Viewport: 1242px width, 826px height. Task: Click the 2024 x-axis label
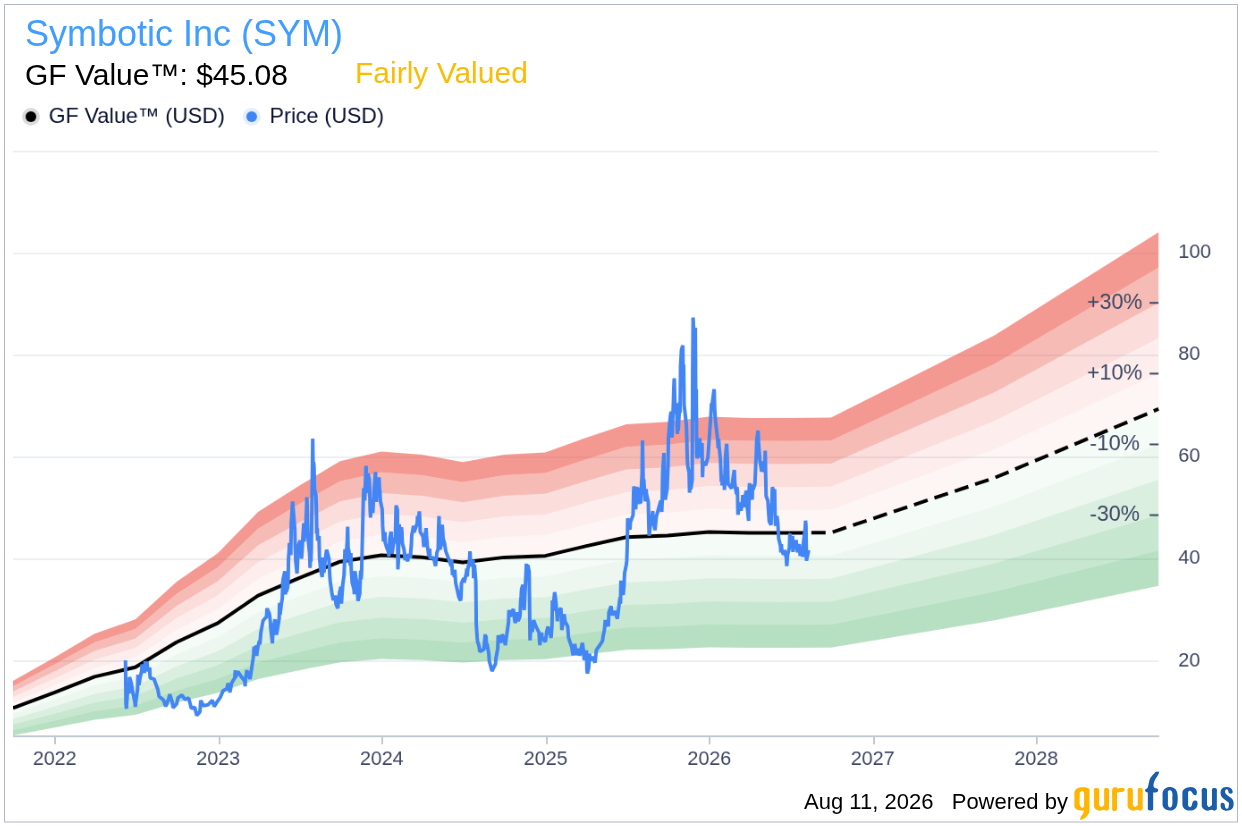point(382,758)
